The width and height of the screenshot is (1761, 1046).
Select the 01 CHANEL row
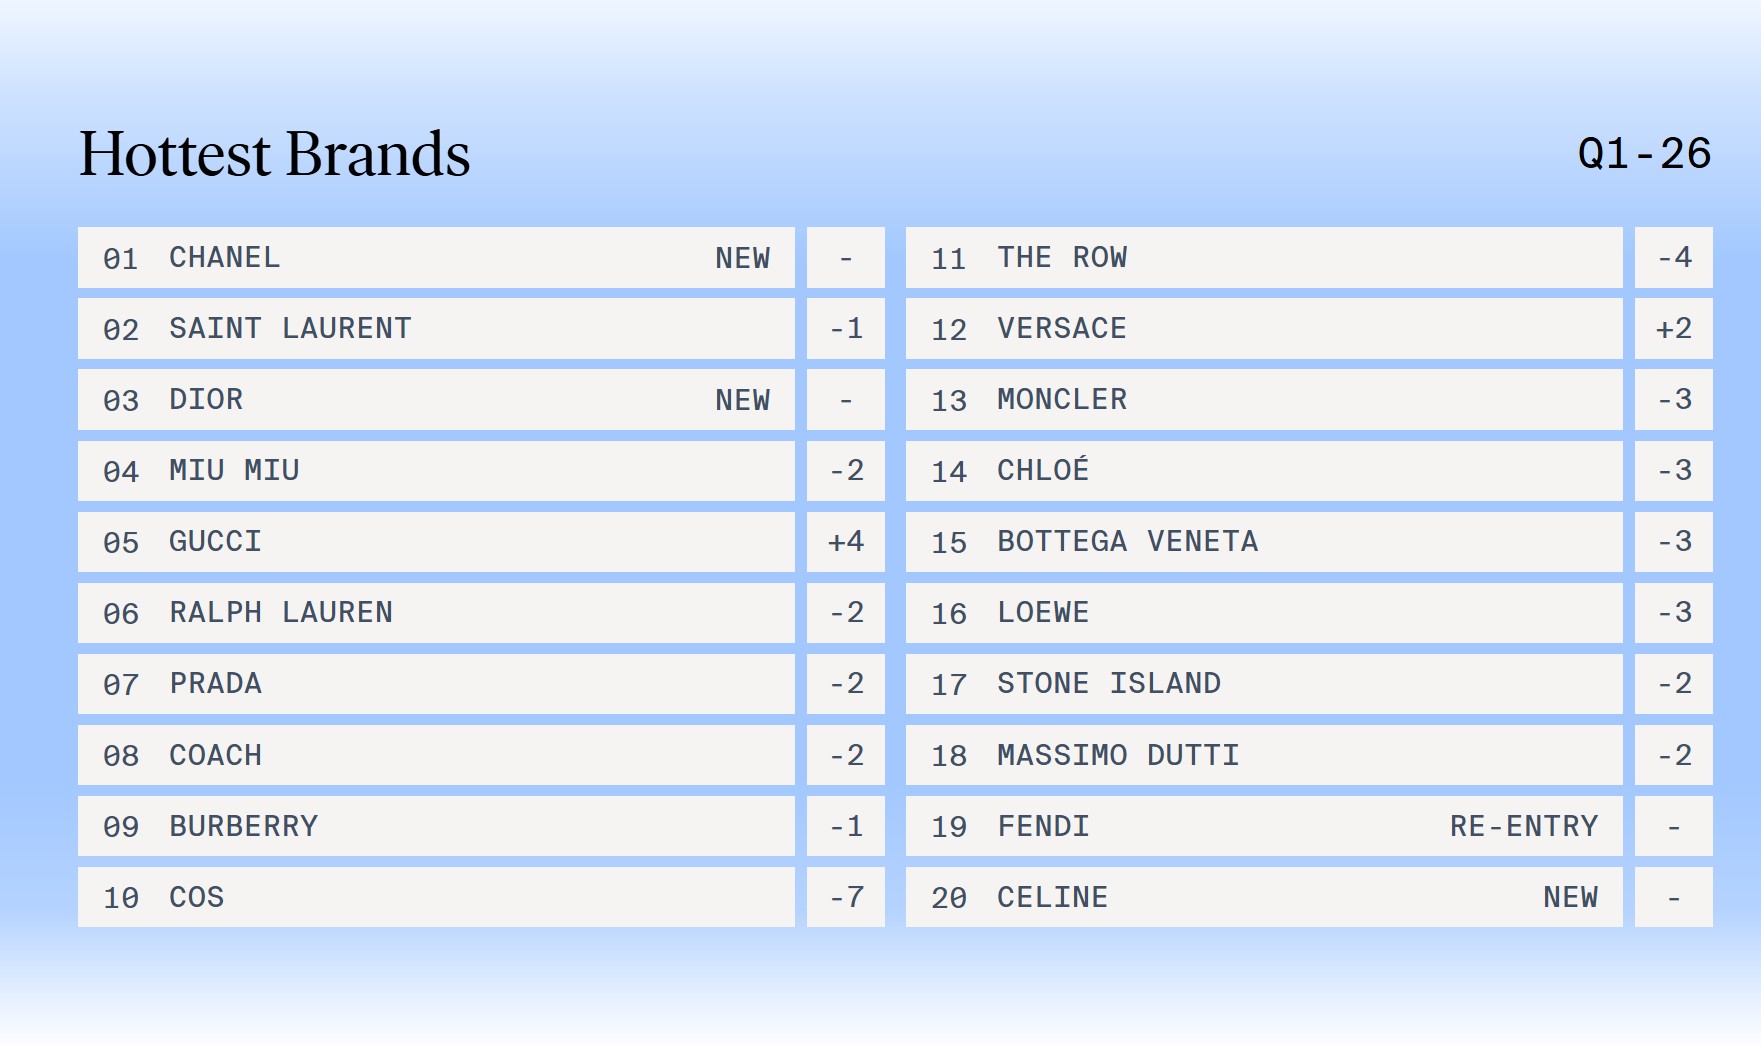pos(436,258)
